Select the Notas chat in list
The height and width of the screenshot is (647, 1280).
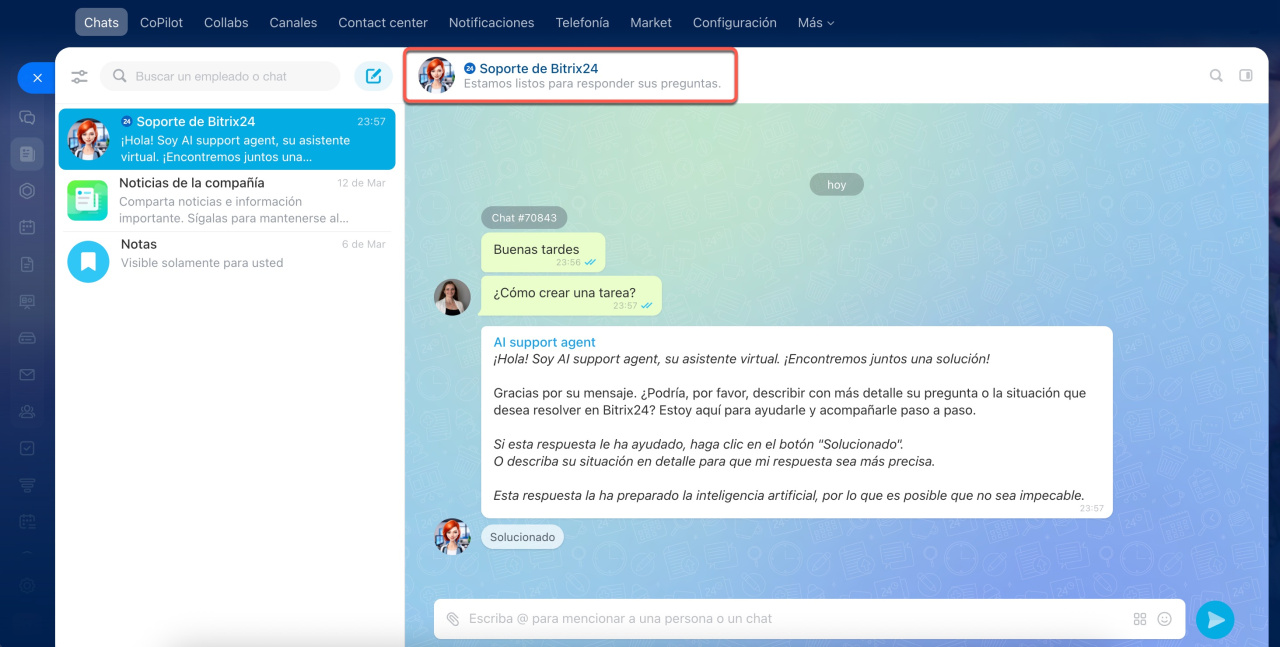tap(227, 253)
